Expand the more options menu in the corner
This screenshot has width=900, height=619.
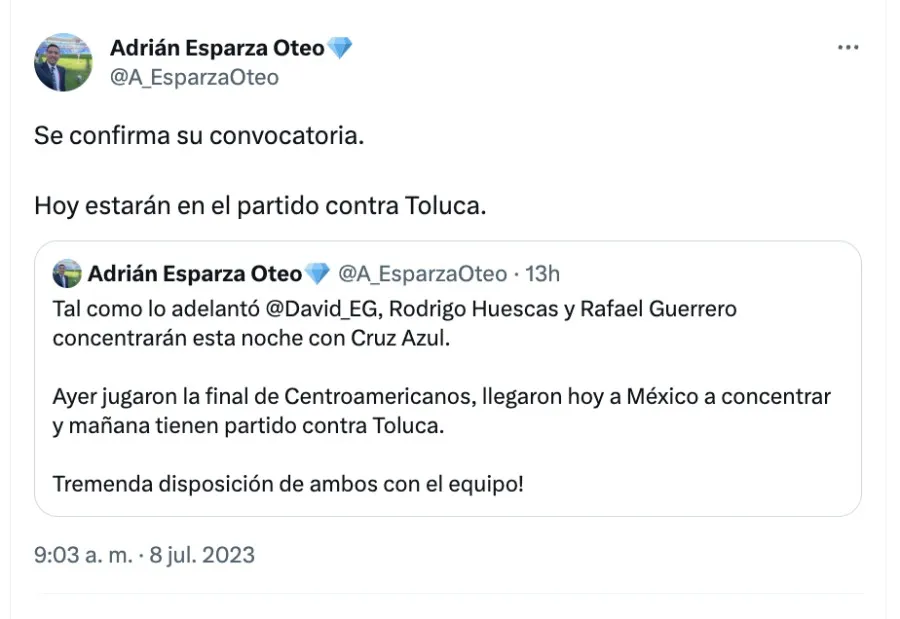click(849, 46)
